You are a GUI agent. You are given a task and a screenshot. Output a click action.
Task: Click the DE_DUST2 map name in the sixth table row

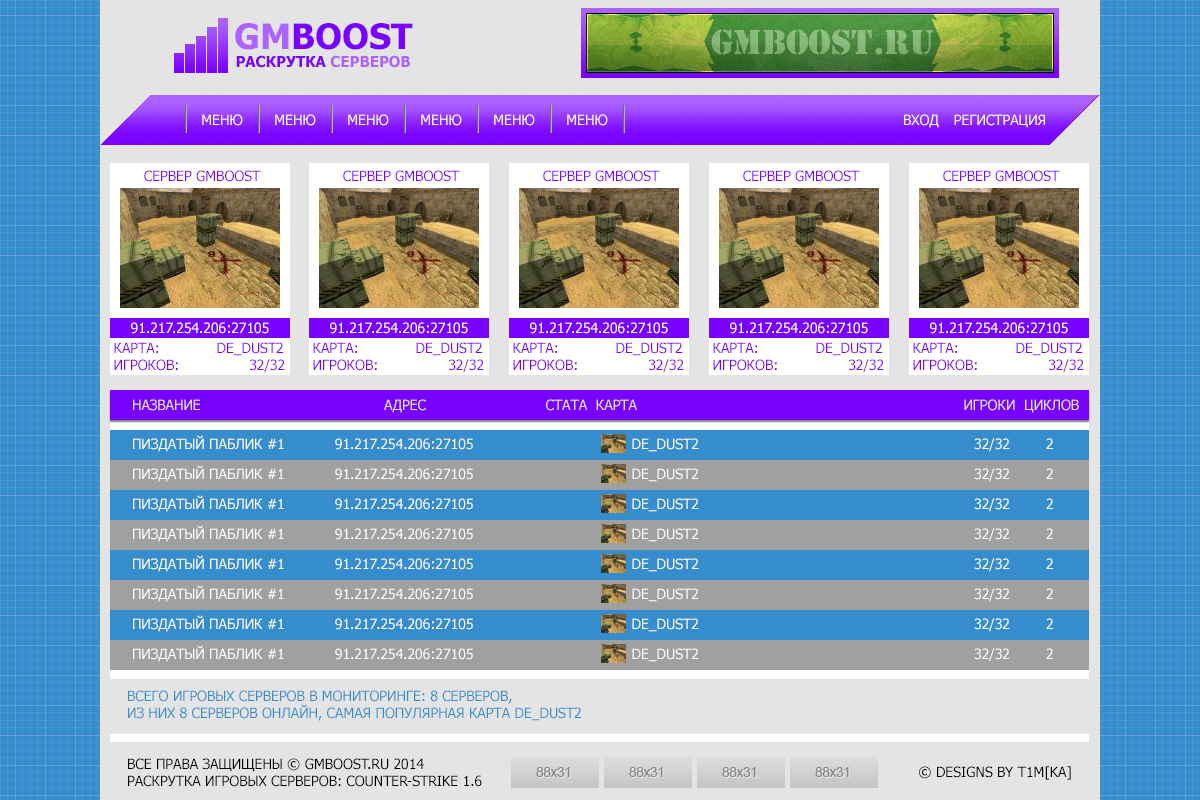pos(665,594)
